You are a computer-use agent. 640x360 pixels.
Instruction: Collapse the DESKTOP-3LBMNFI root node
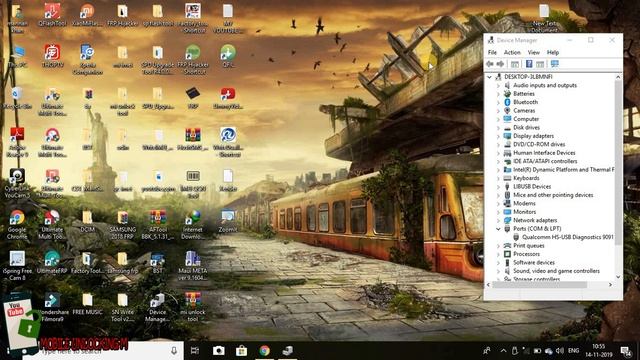point(489,77)
